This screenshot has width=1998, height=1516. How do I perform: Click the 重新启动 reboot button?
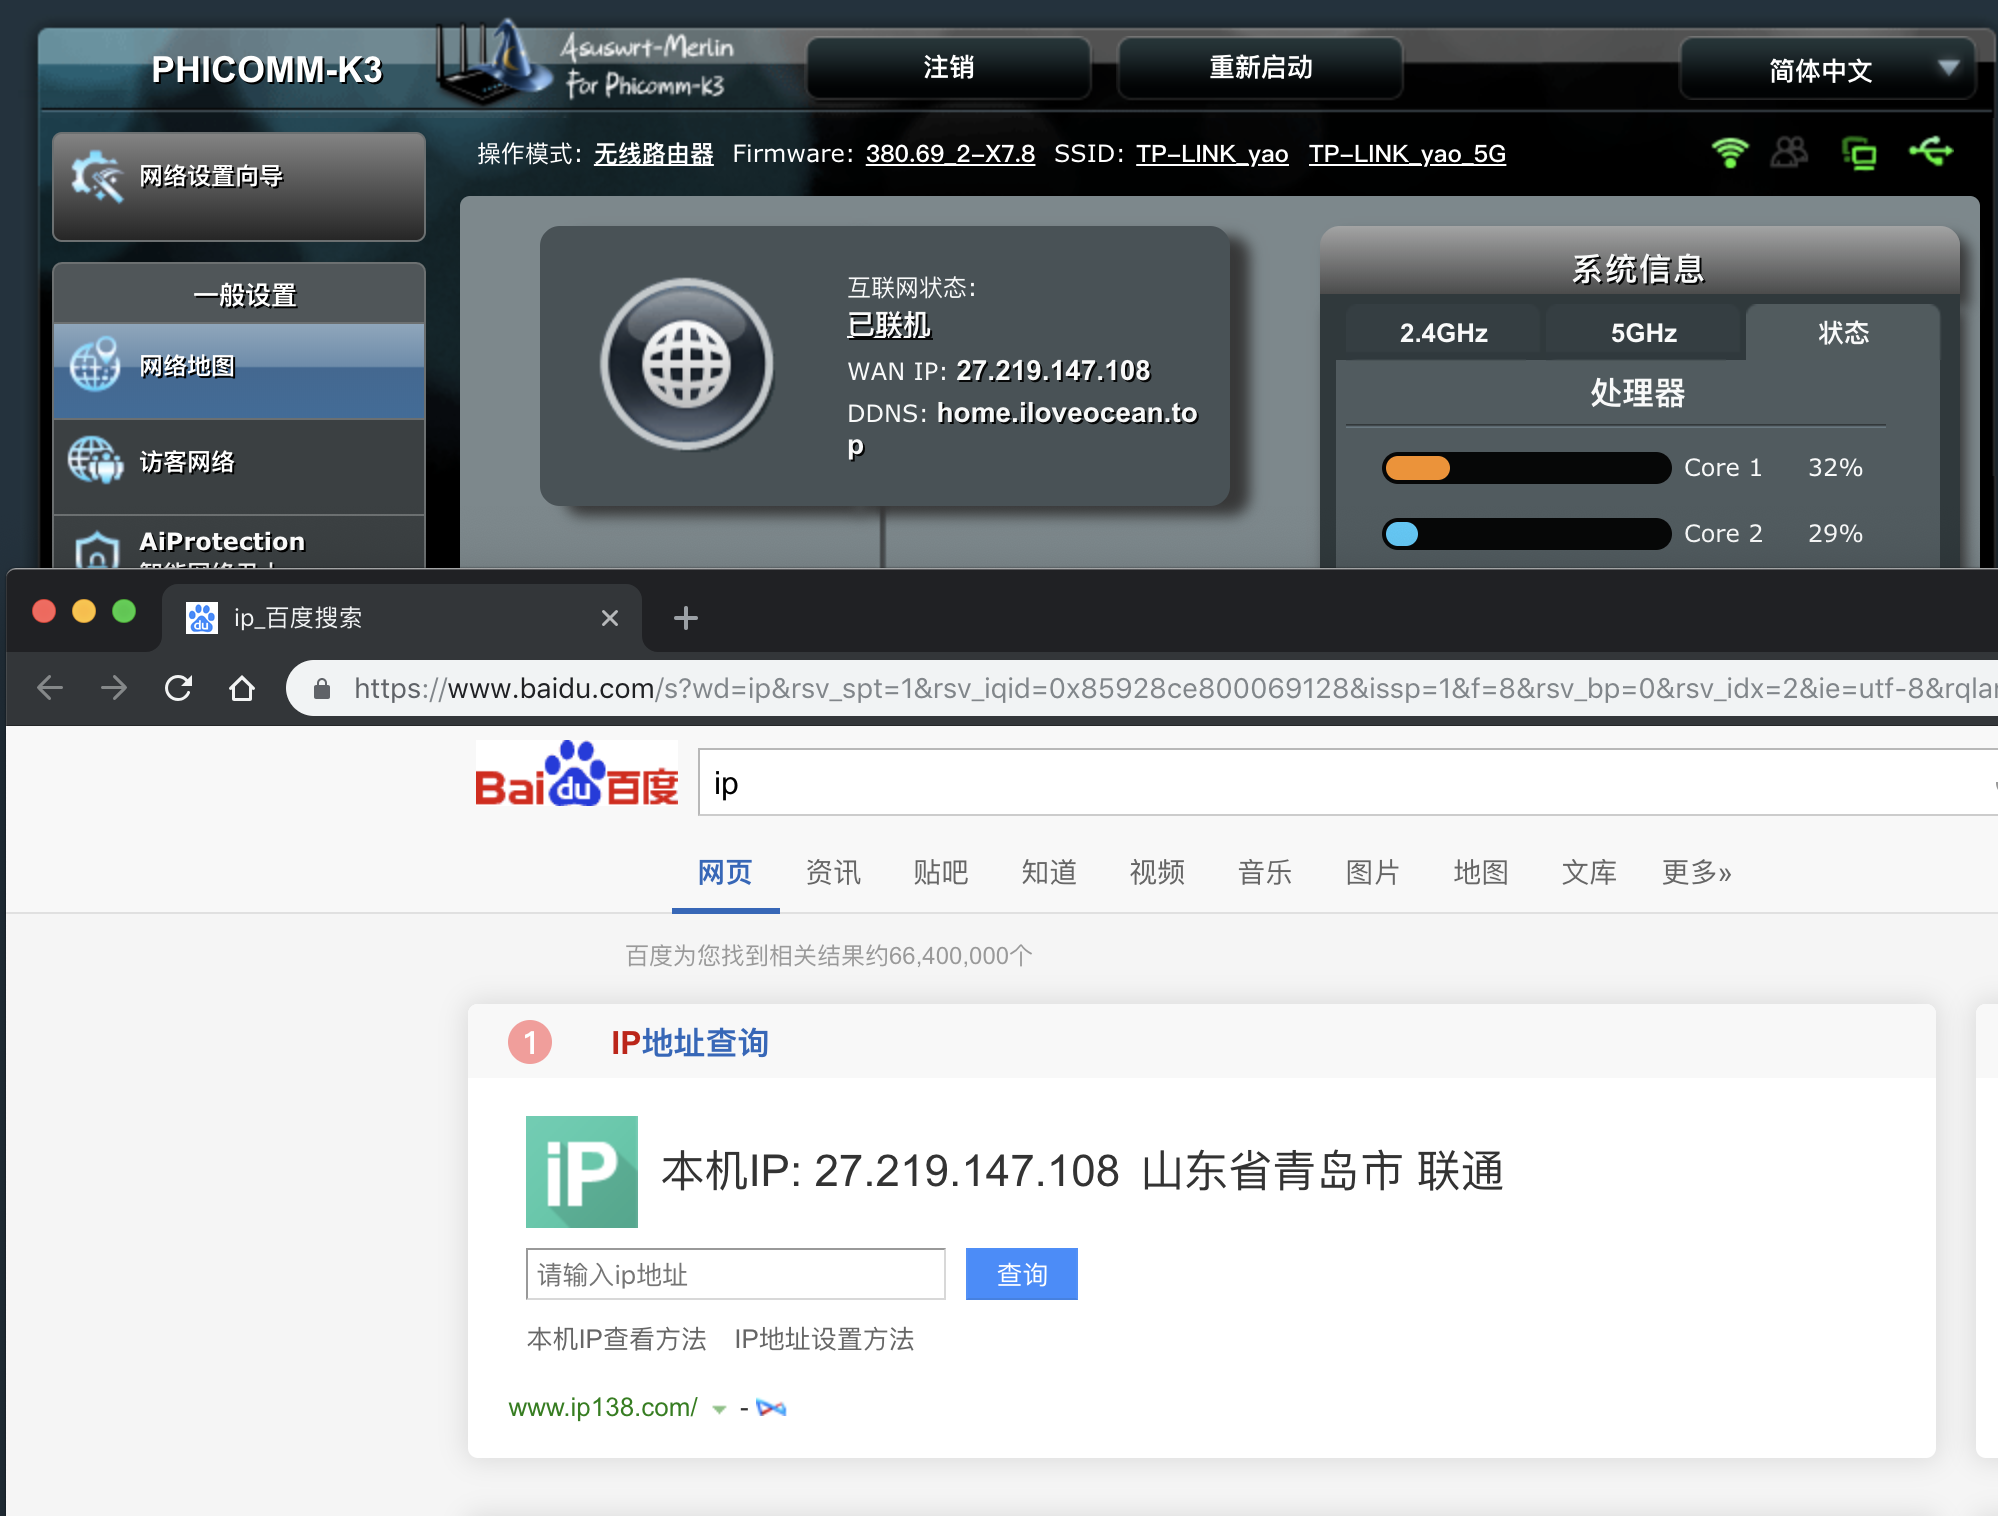(x=1260, y=68)
